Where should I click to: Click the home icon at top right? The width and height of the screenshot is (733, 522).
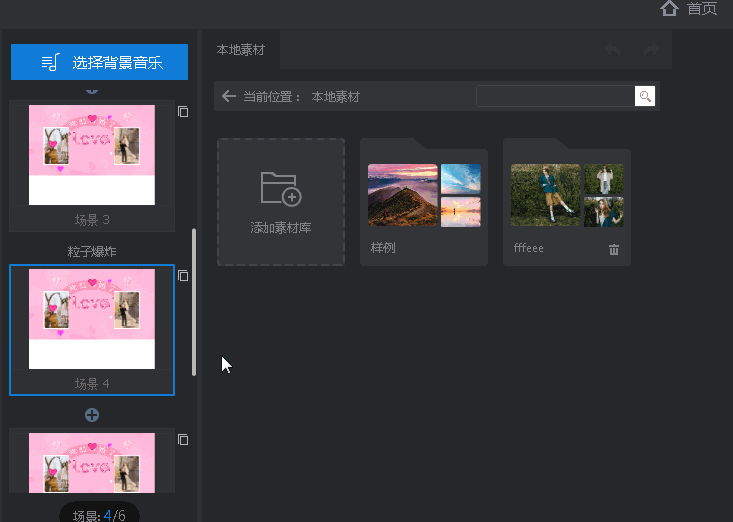click(669, 8)
